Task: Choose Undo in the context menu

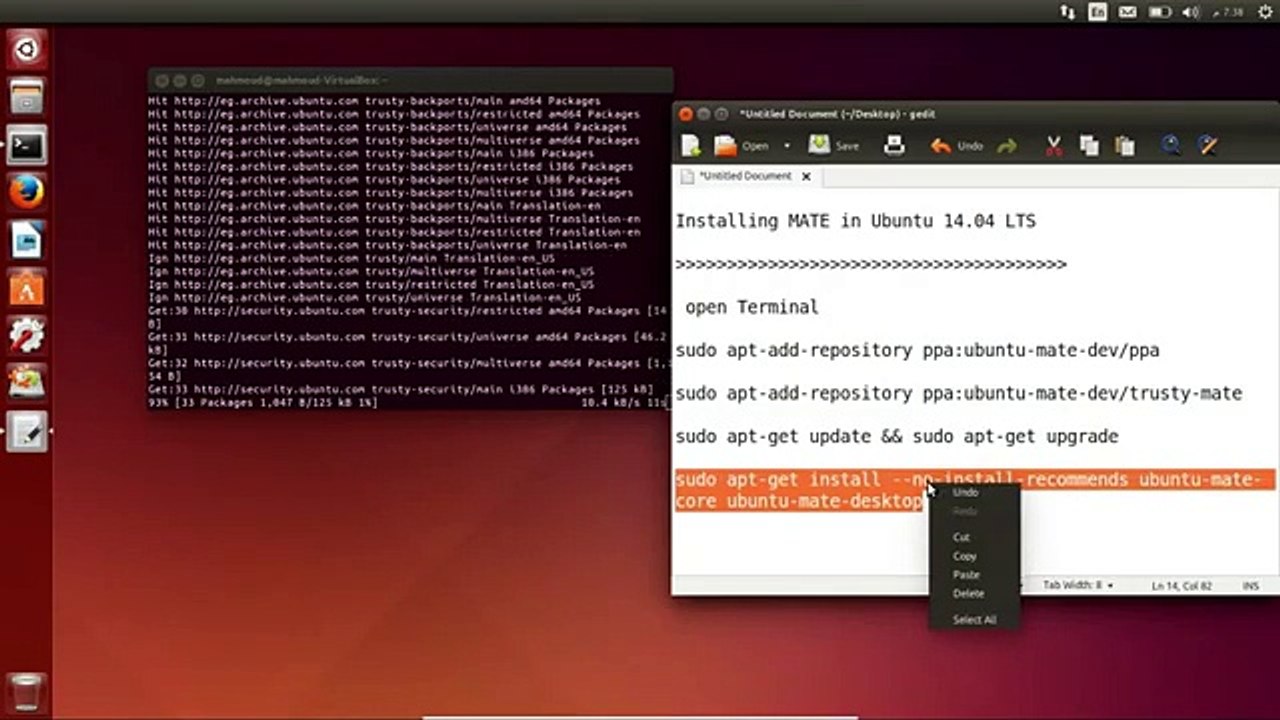Action: tap(965, 492)
